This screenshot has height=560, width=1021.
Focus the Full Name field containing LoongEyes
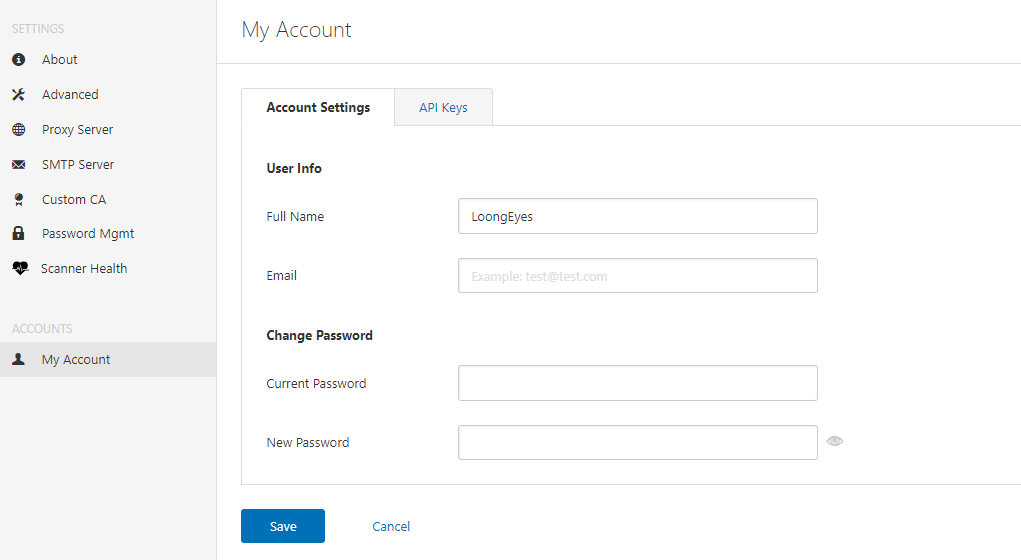pyautogui.click(x=637, y=216)
